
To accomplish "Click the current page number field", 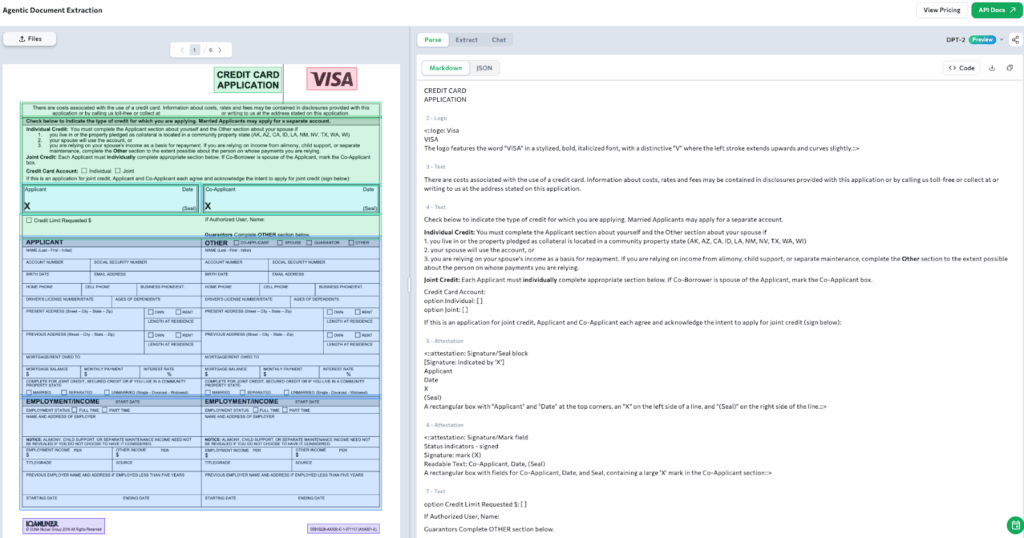I will tap(196, 49).
